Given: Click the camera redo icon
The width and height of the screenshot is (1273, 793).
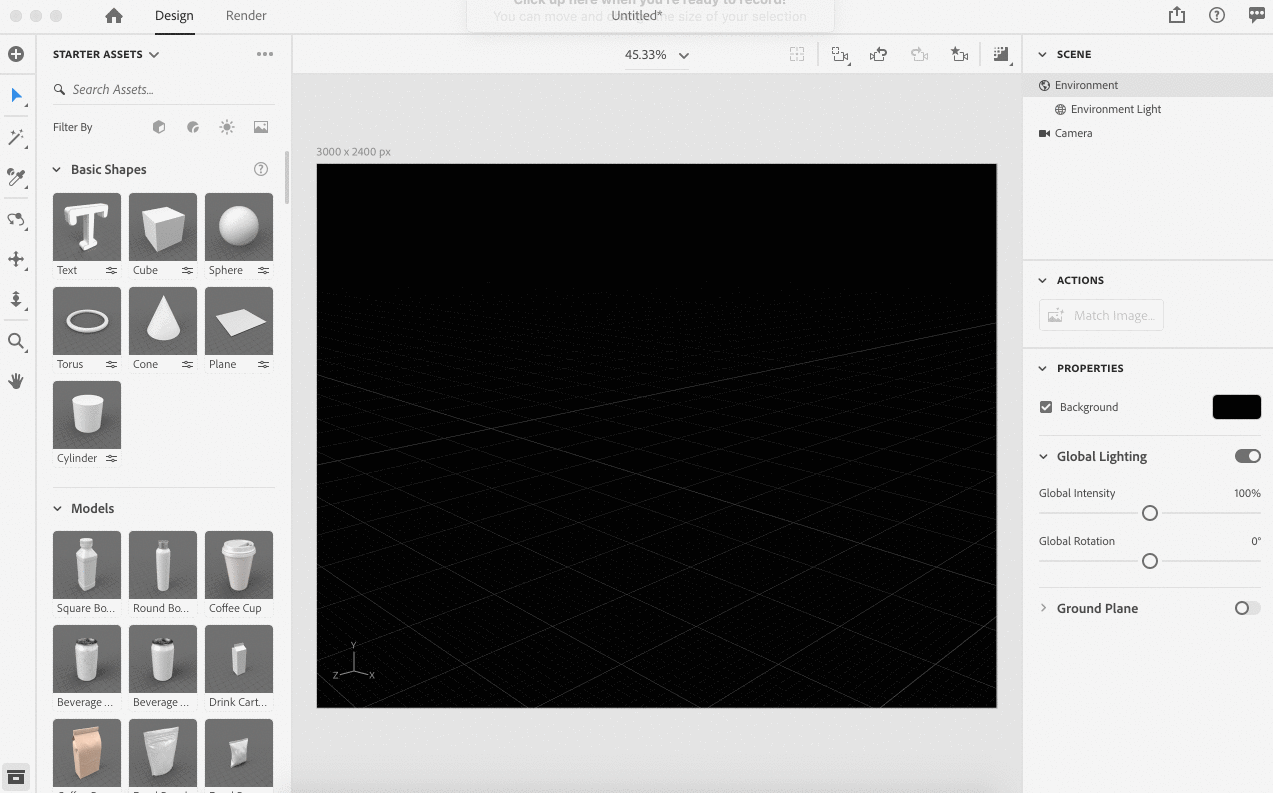Looking at the screenshot, I should [x=919, y=55].
